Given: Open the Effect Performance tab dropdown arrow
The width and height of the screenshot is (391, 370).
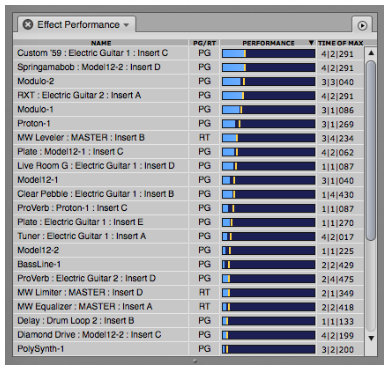Looking at the screenshot, I should (126, 25).
